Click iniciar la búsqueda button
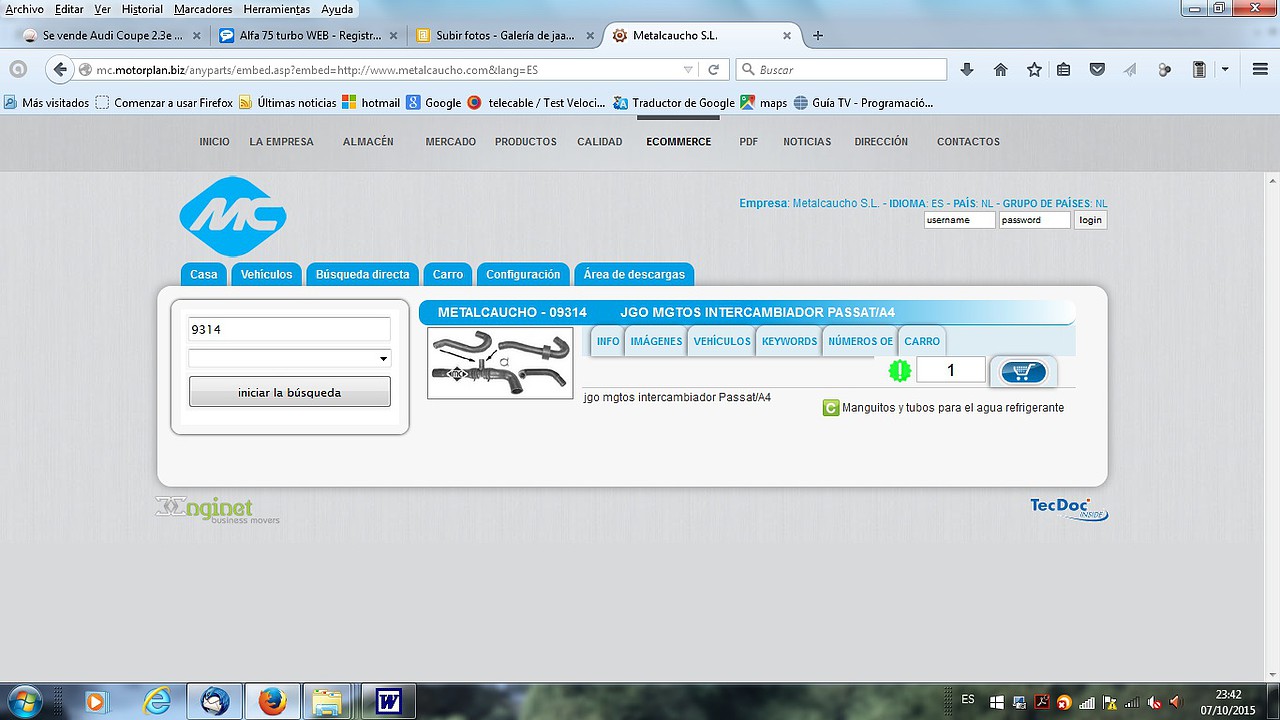The width and height of the screenshot is (1280, 720). (x=290, y=392)
